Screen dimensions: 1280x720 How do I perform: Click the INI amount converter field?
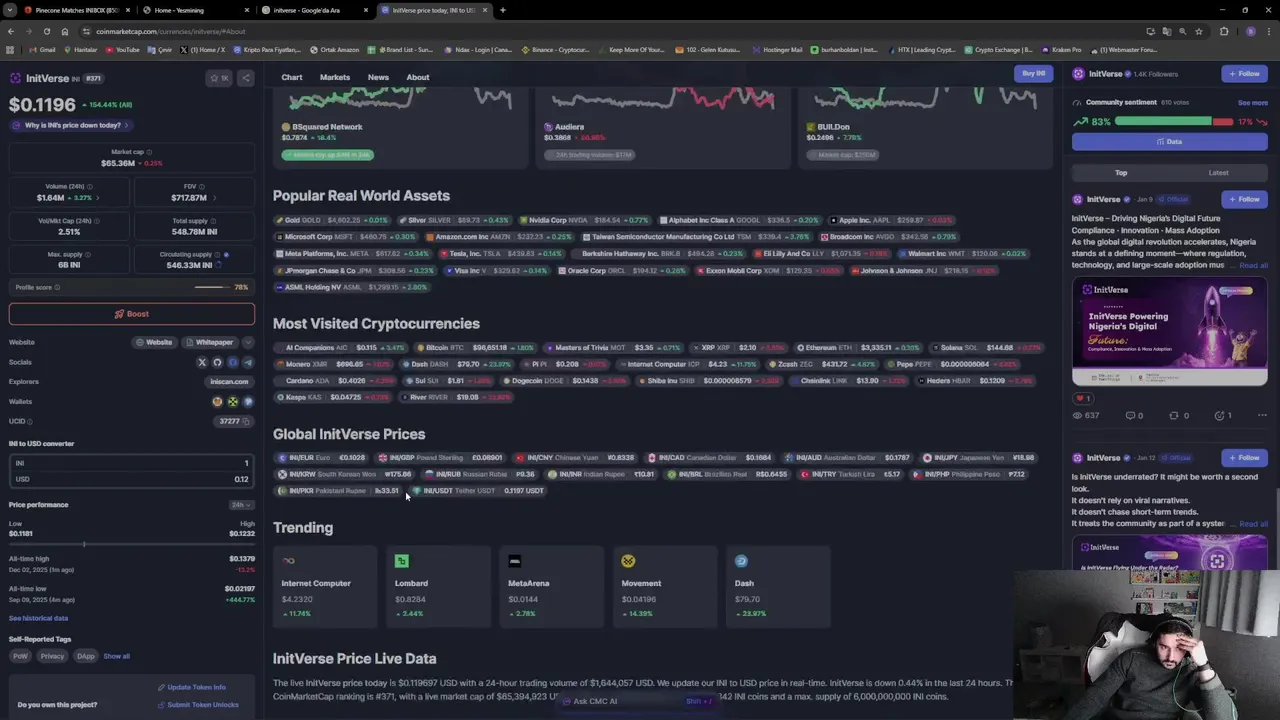pos(131,463)
